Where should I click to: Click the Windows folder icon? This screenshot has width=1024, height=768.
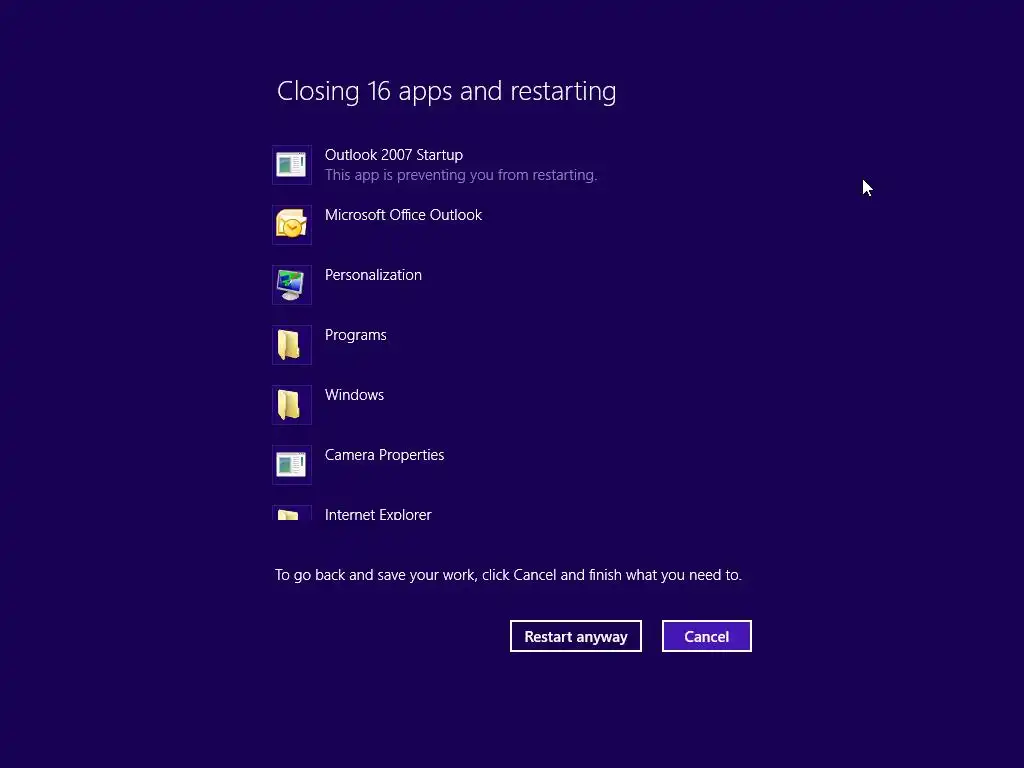click(x=292, y=405)
